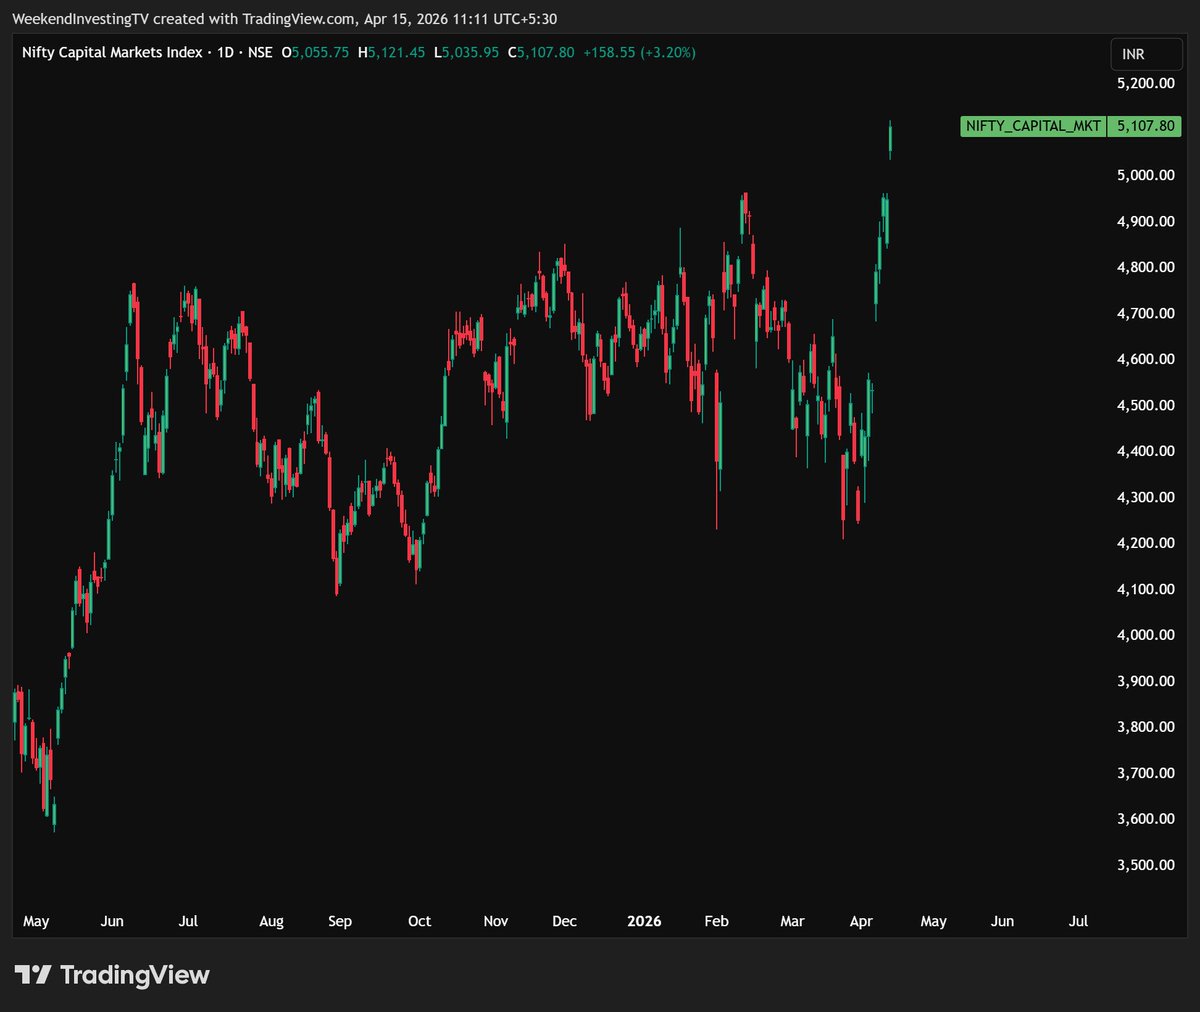The width and height of the screenshot is (1200, 1012).
Task: Click the latest green candle above 5,000
Action: click(x=890, y=139)
